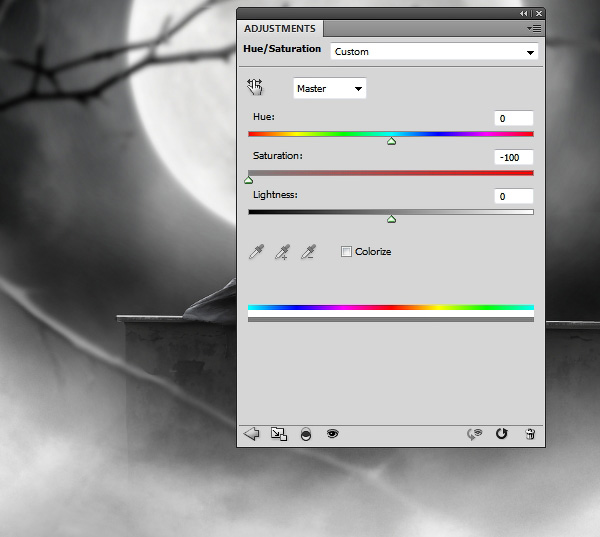Open the Master channel dropdown
The image size is (600, 537).
pyautogui.click(x=329, y=88)
